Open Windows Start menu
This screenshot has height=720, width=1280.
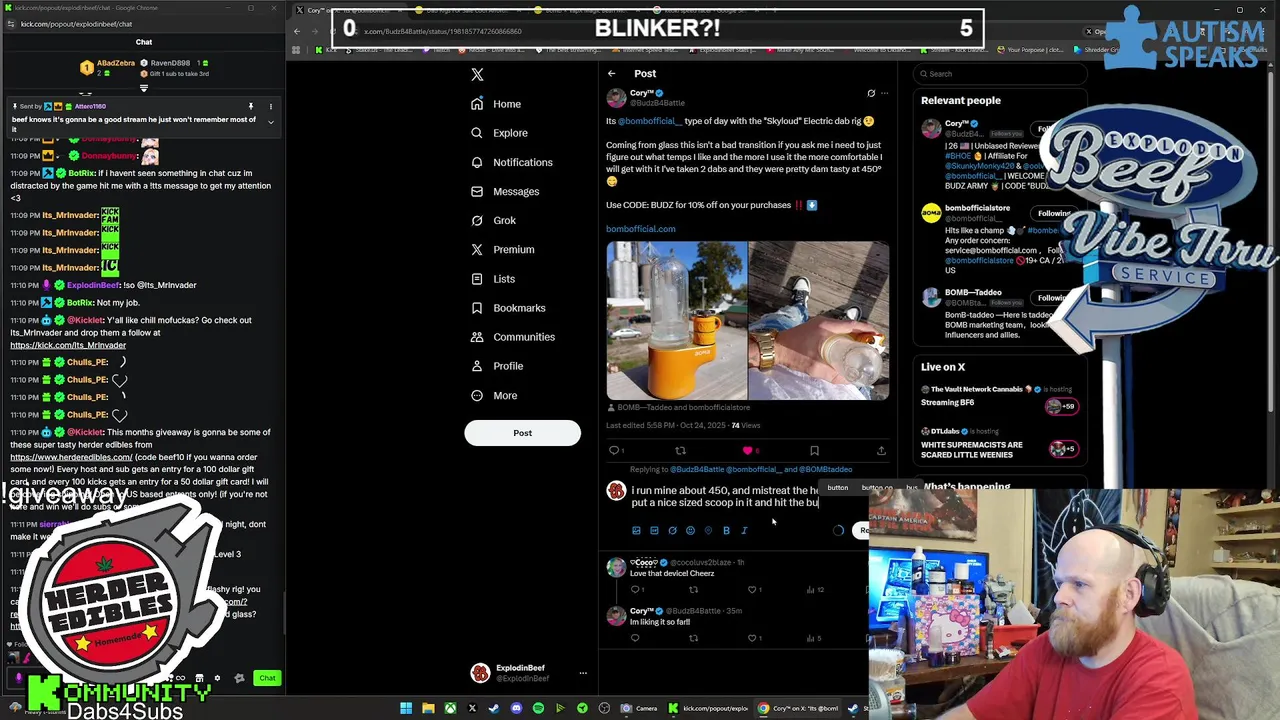pyautogui.click(x=406, y=709)
